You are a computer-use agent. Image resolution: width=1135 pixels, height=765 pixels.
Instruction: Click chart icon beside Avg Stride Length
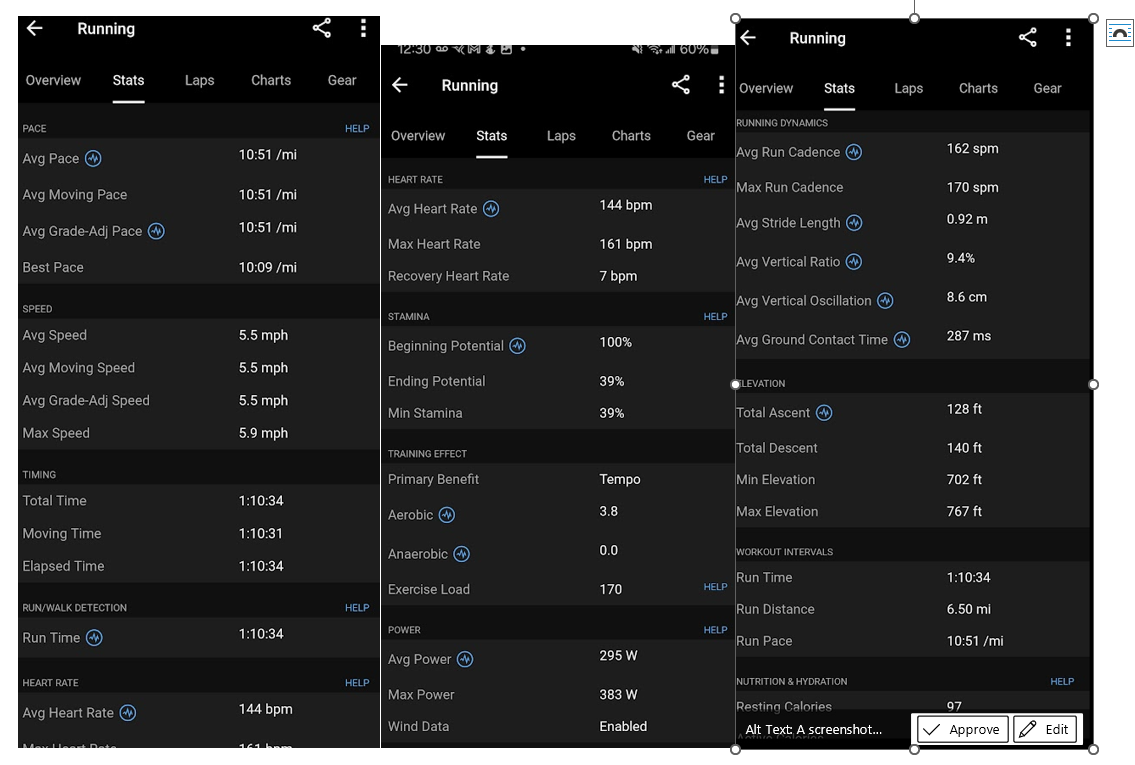coord(854,223)
